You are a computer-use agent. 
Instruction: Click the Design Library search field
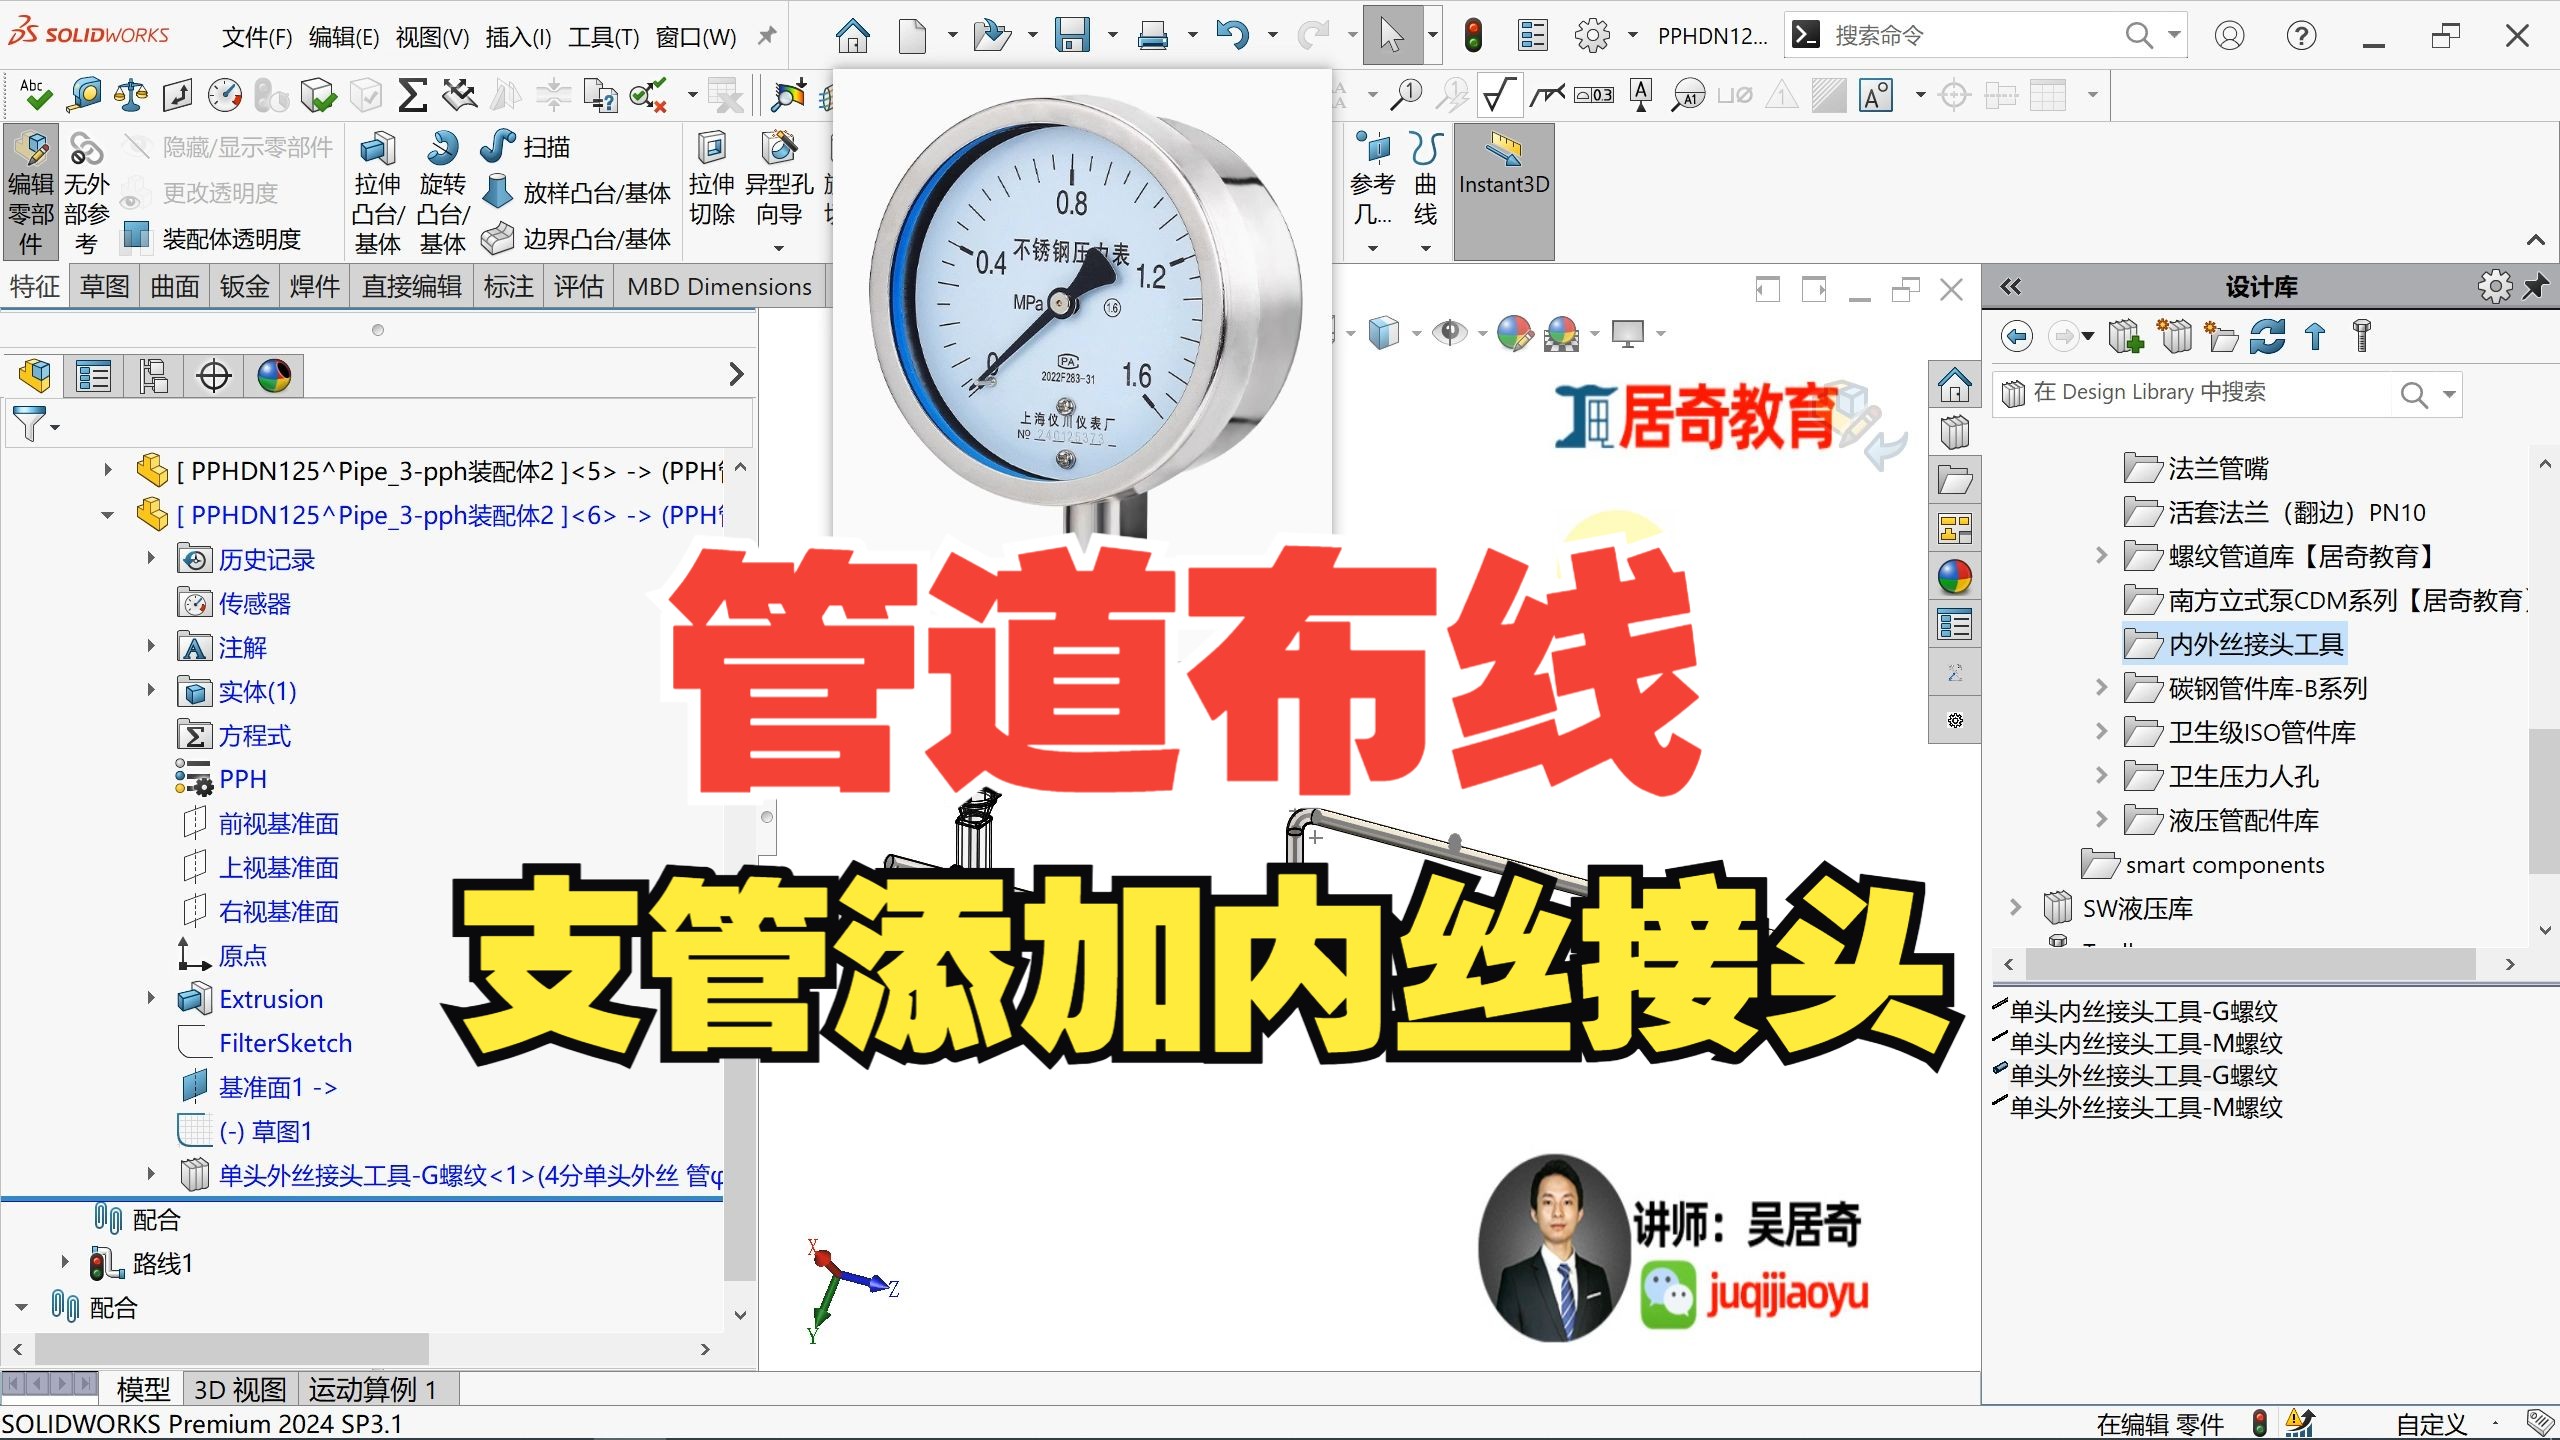point(2200,392)
